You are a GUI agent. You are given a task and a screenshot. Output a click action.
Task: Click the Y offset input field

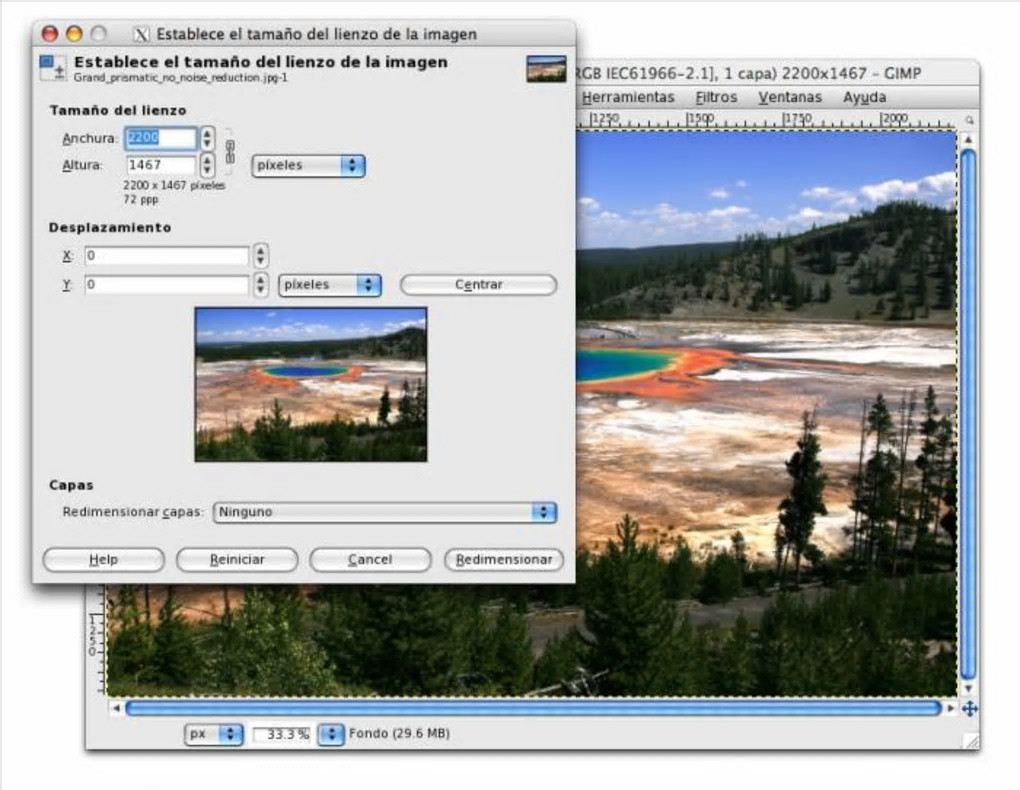[167, 284]
